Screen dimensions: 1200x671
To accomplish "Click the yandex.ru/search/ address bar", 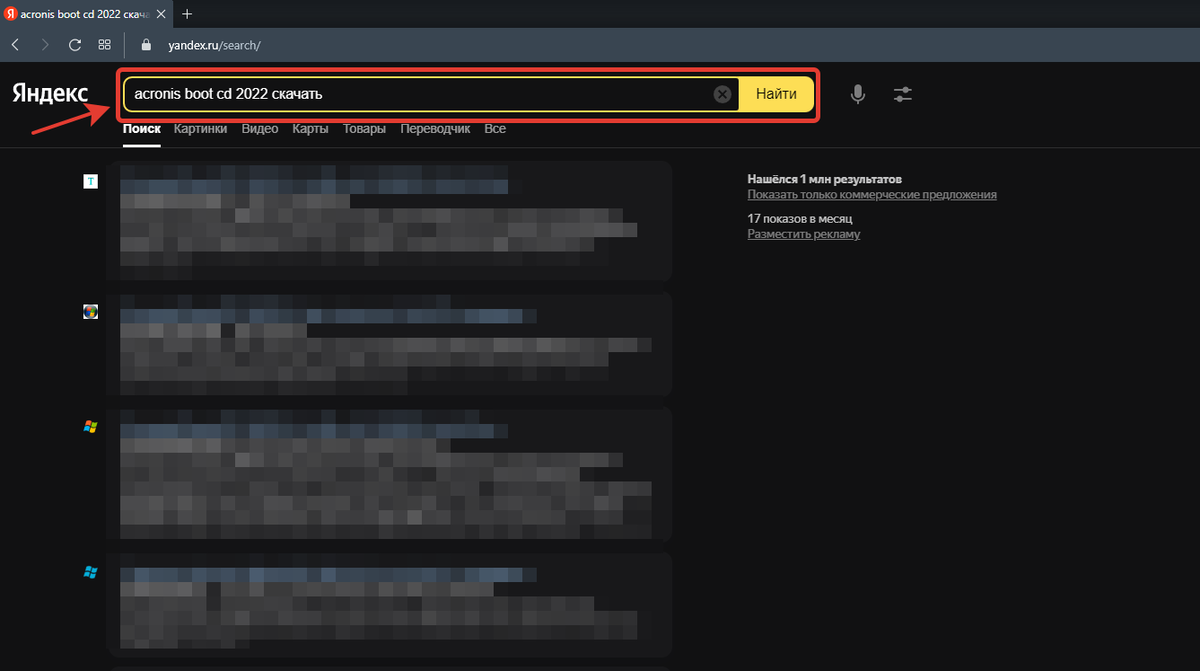I will coord(215,45).
